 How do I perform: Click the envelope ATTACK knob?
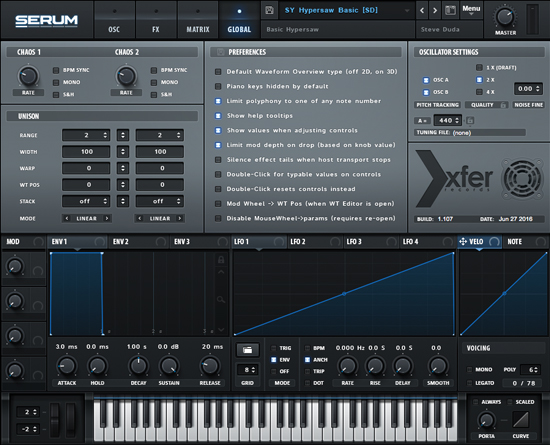pyautogui.click(x=67, y=366)
